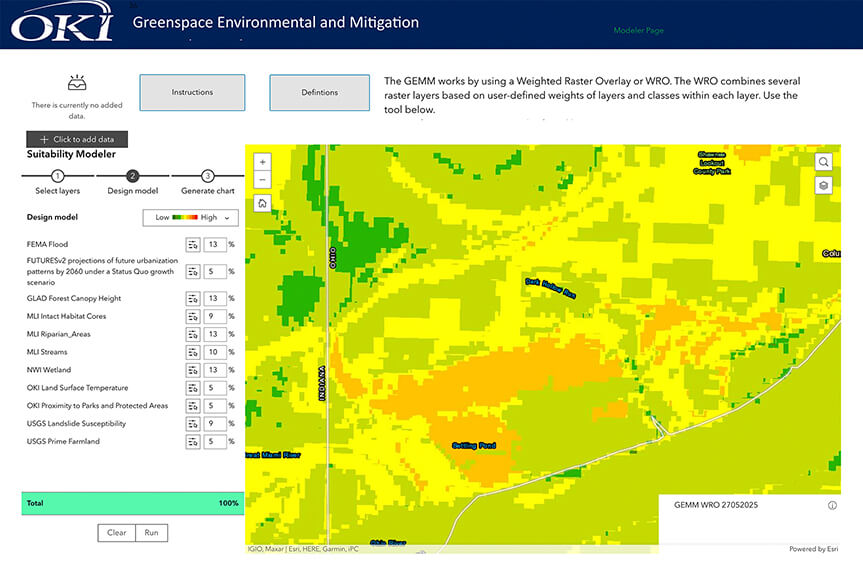Zoom in on the map with plus icon

coord(261,161)
